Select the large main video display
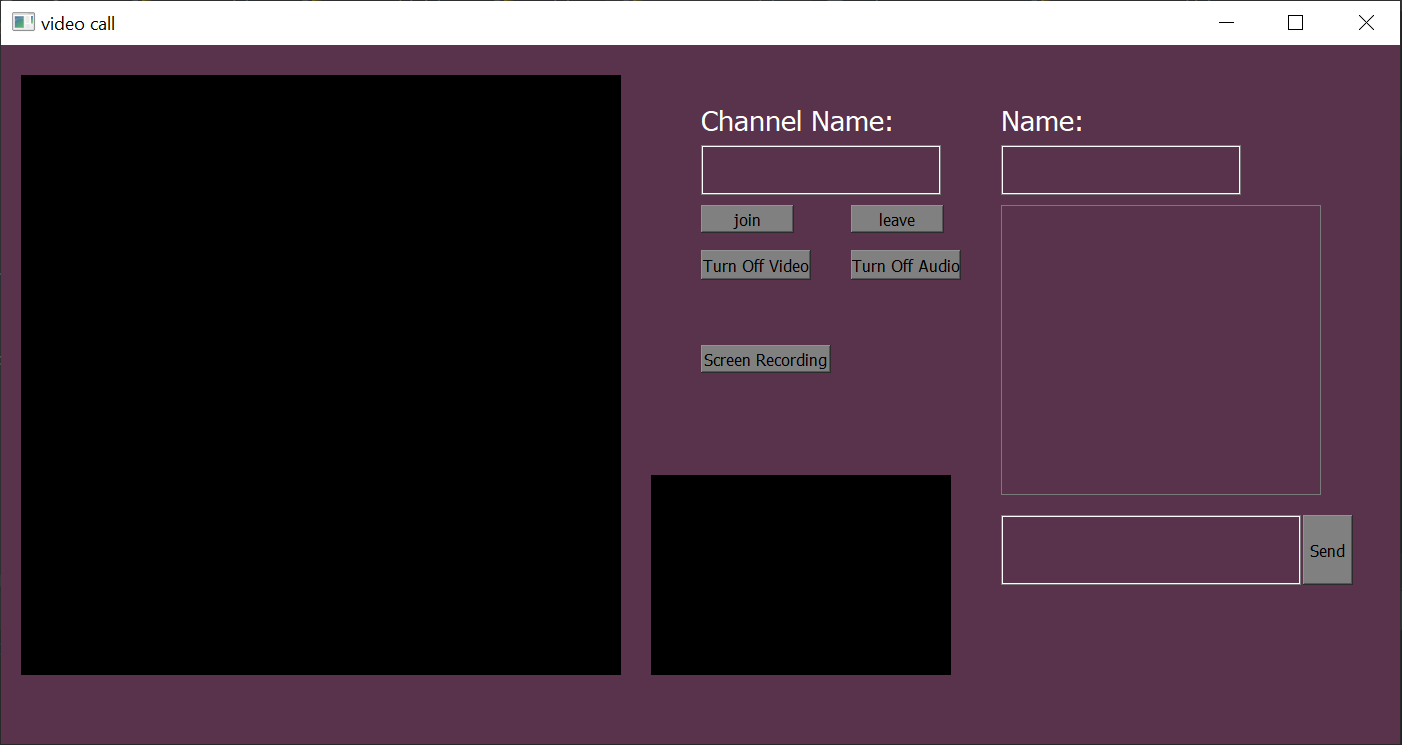1402x745 pixels. pos(320,374)
